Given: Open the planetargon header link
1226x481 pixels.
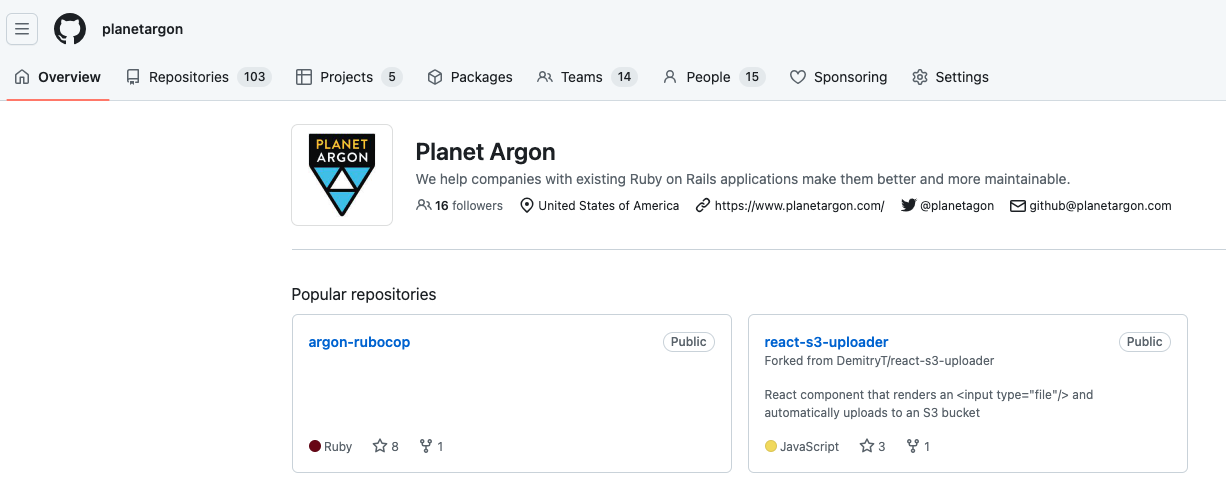Looking at the screenshot, I should (142, 29).
